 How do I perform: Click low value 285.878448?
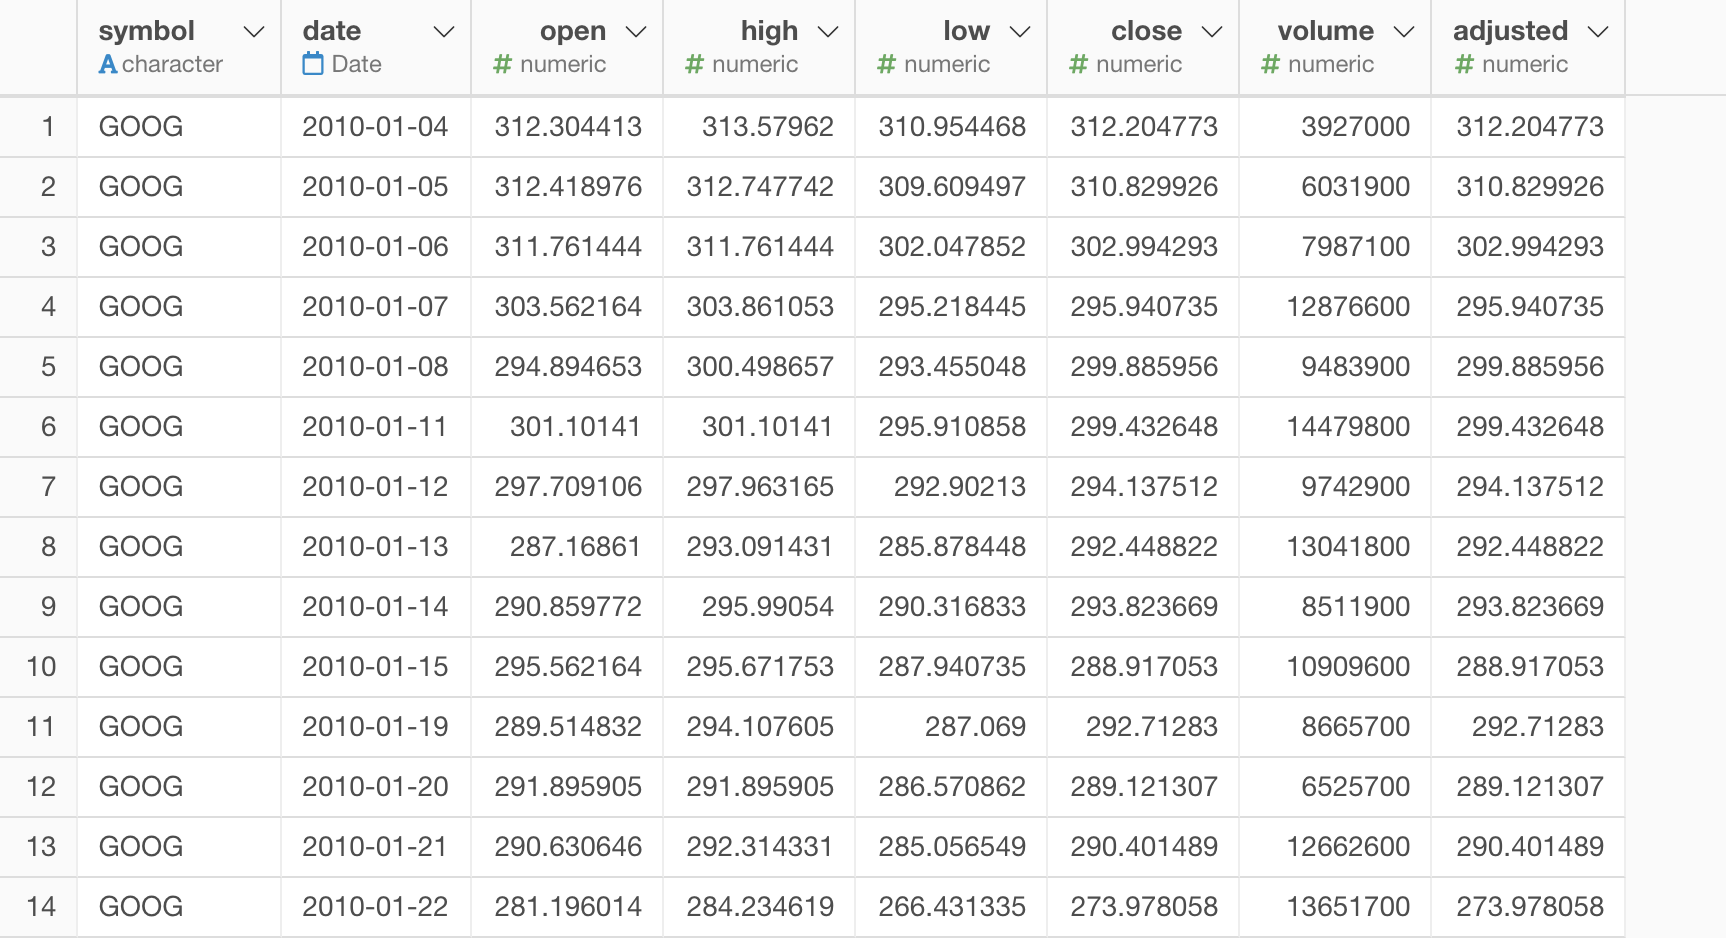coord(952,547)
